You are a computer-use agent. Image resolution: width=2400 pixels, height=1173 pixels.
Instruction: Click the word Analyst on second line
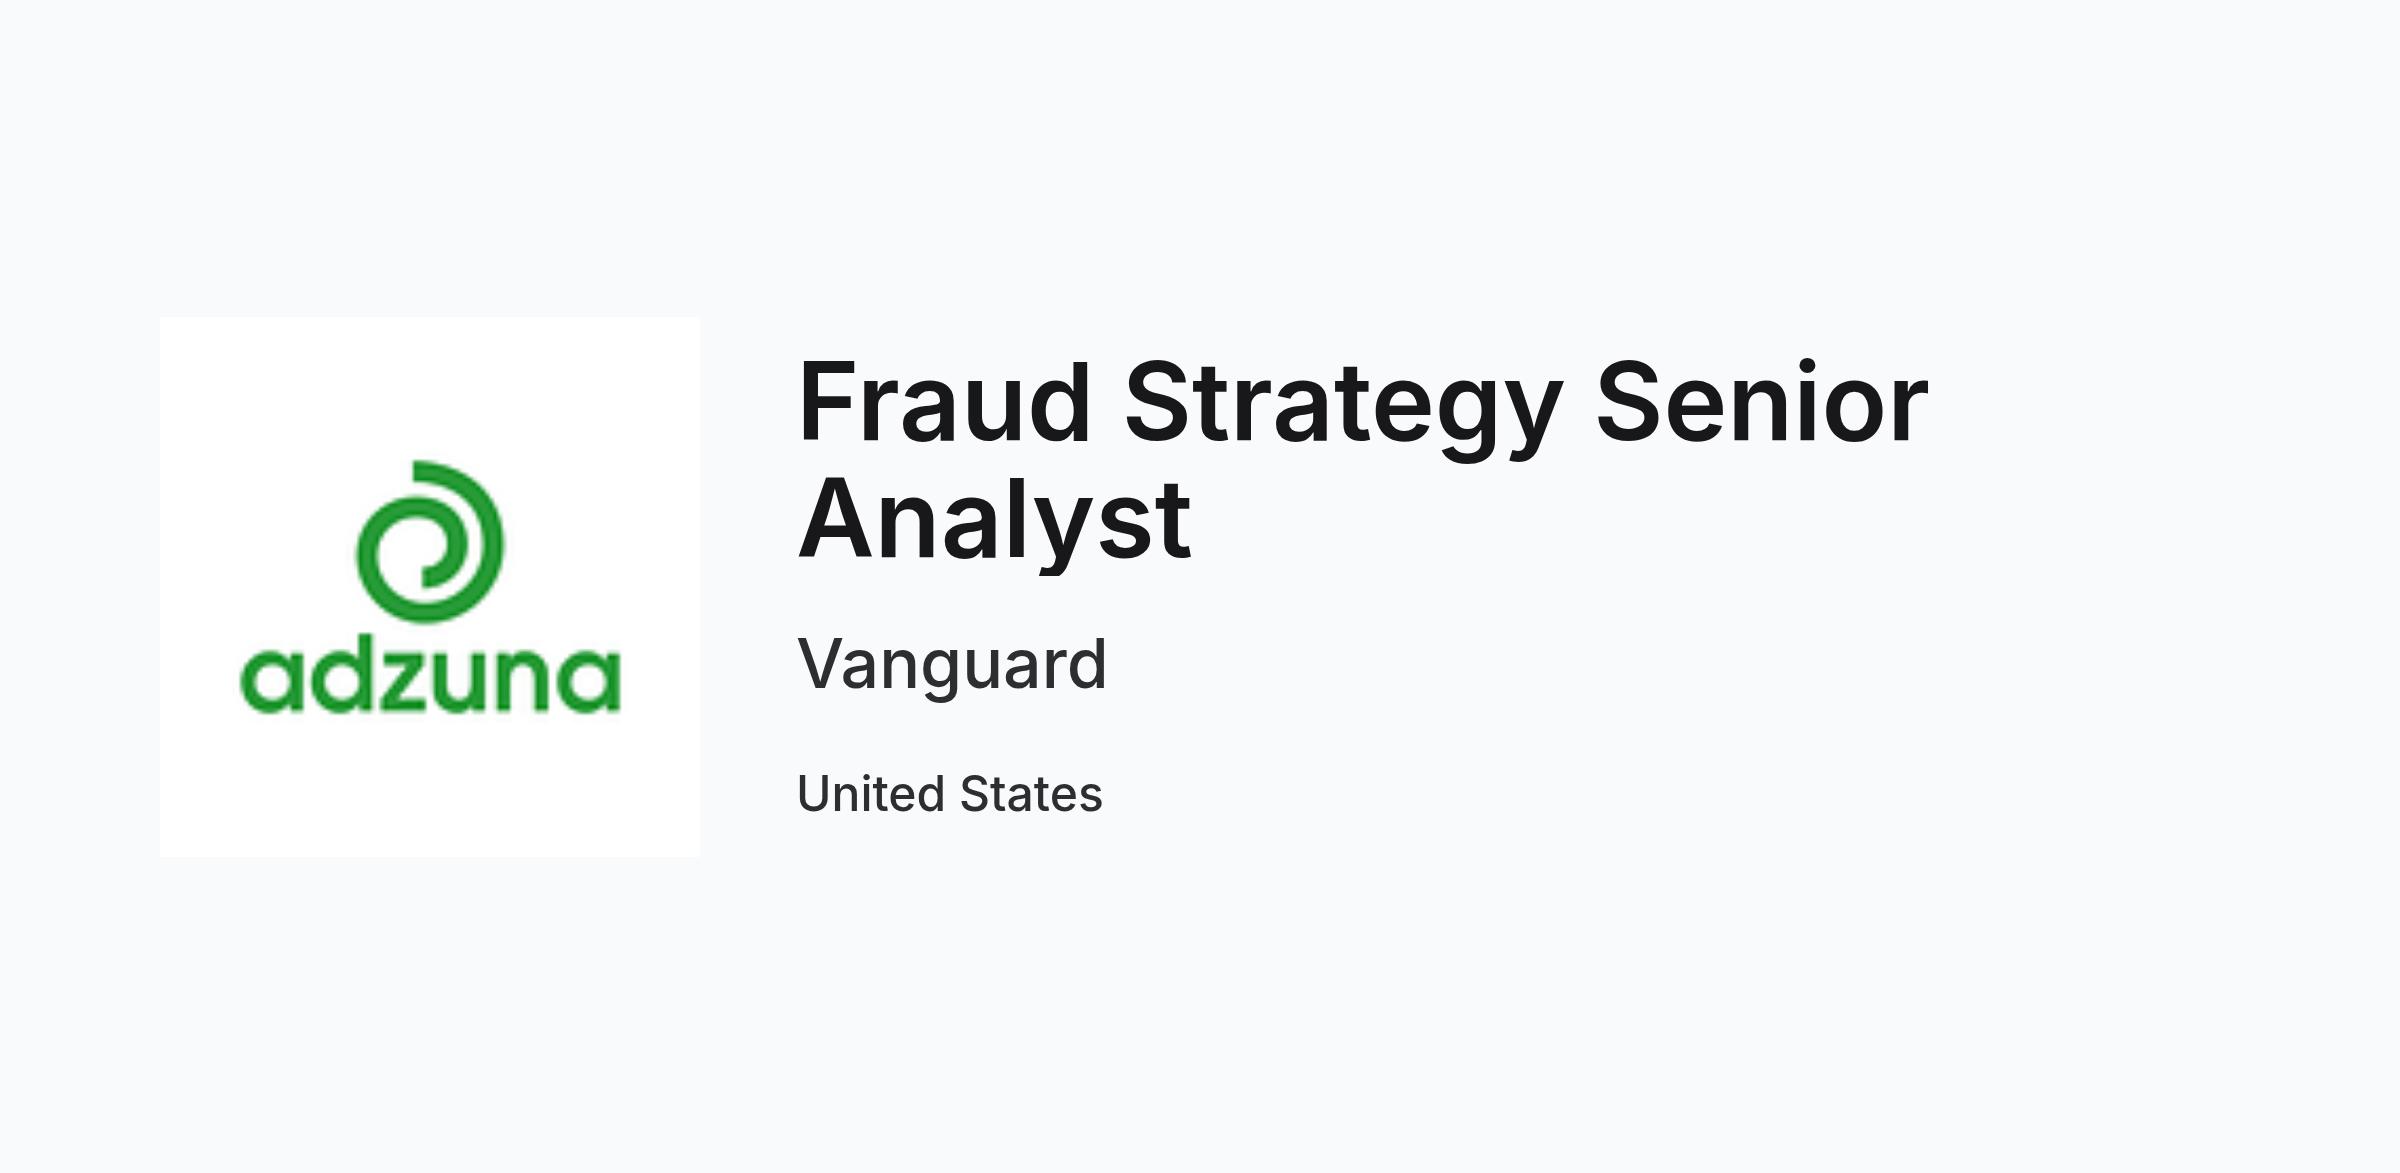coord(995,520)
